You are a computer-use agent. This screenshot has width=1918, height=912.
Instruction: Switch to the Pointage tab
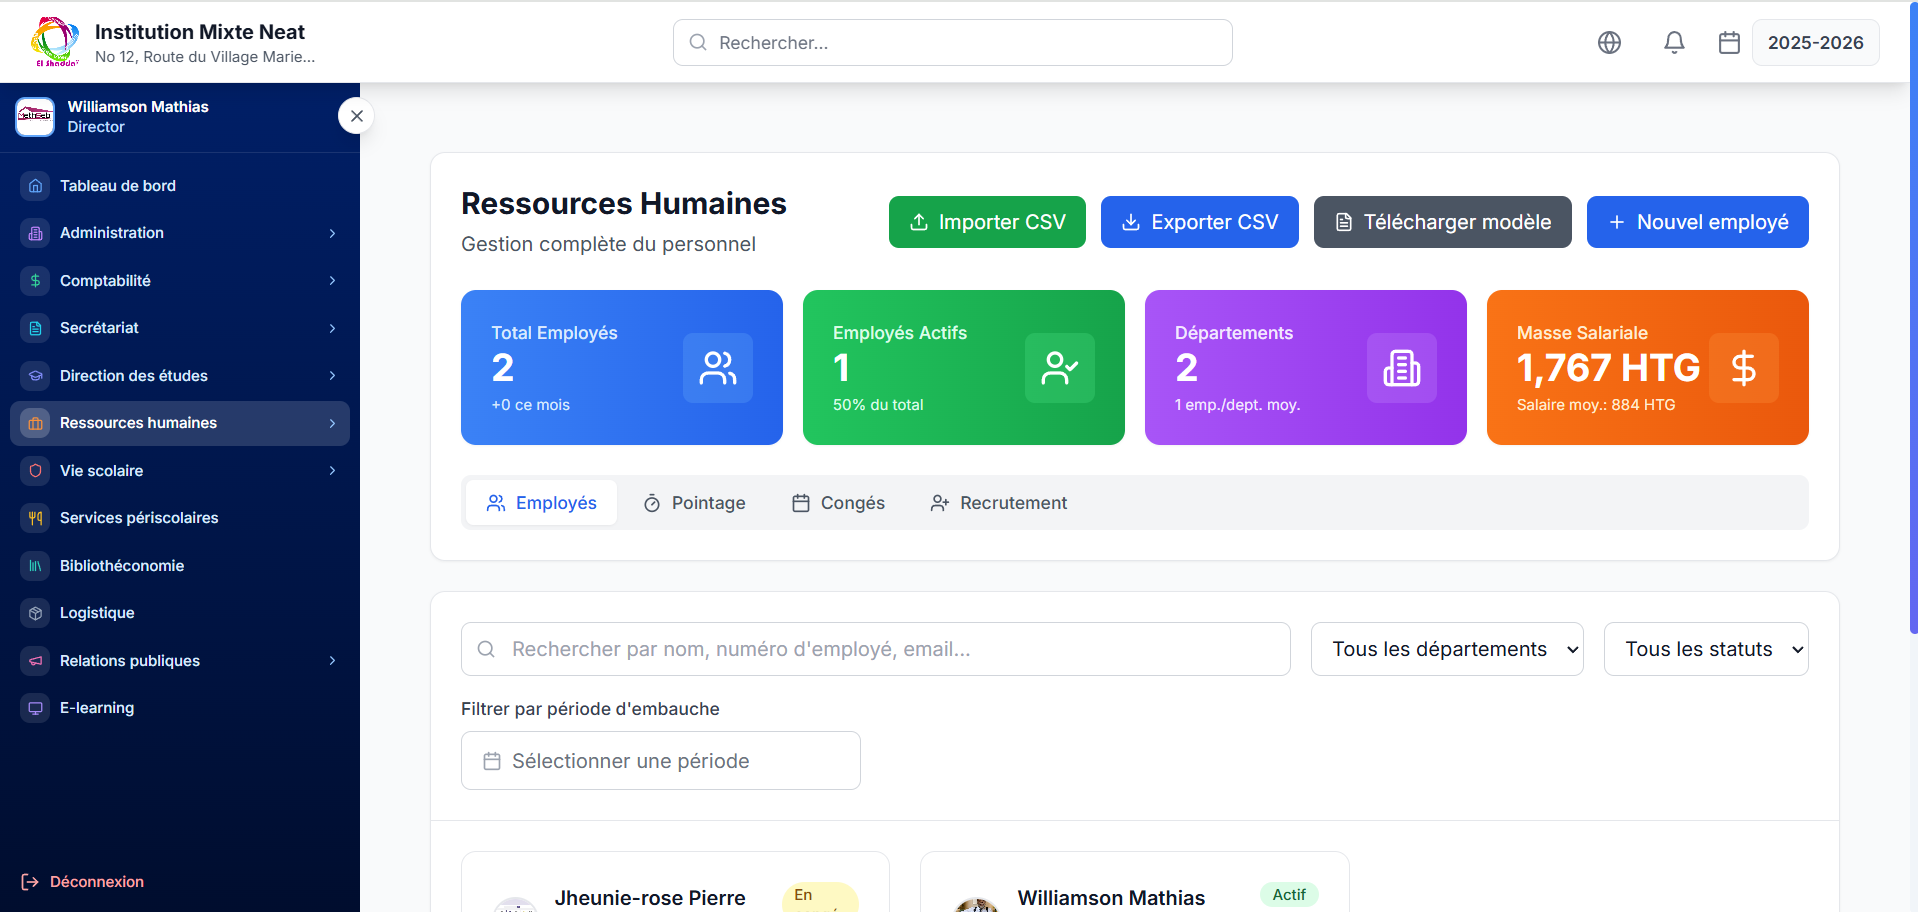[695, 503]
